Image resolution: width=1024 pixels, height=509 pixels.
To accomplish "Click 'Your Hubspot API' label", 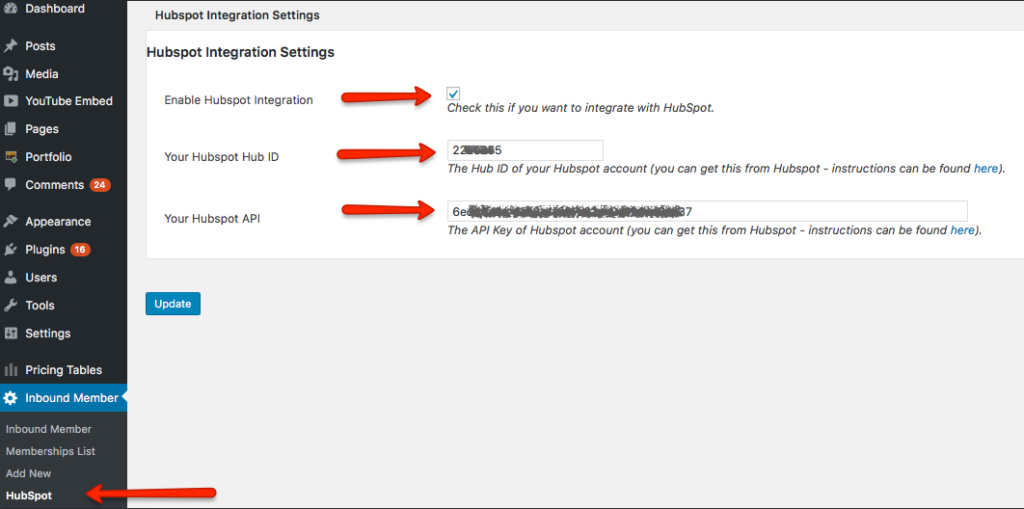I will (212, 219).
